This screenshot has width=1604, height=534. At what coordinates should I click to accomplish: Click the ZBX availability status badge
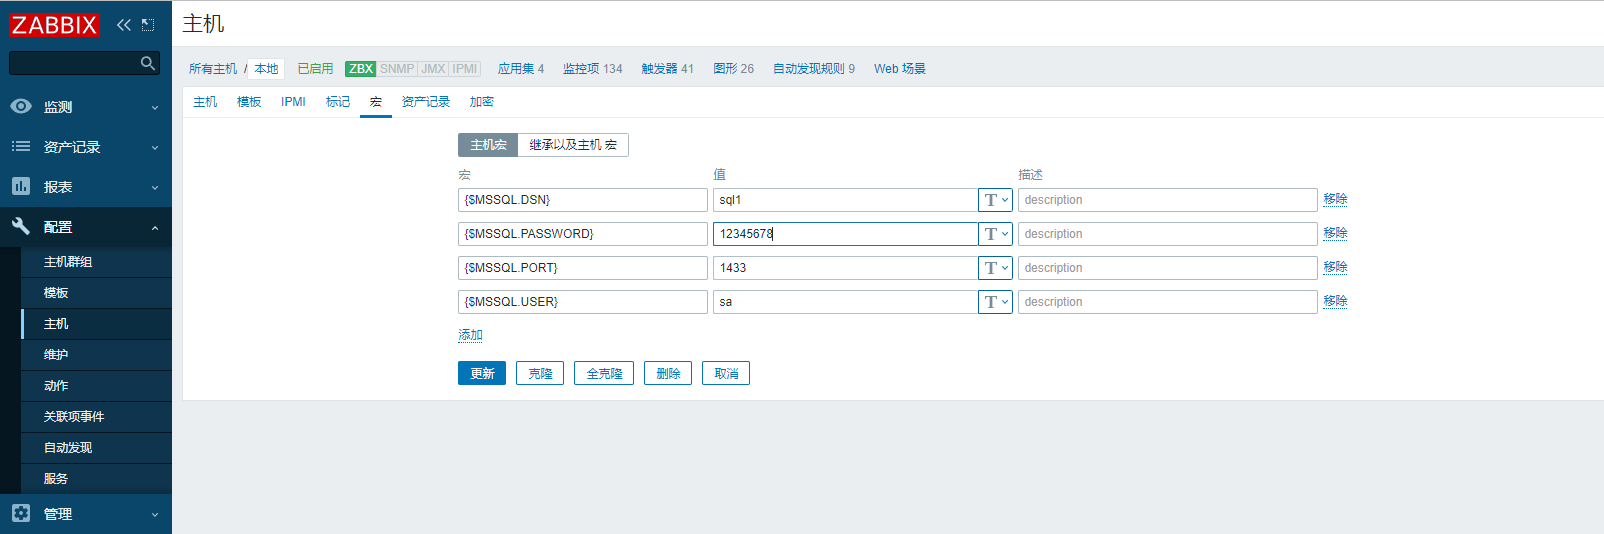pyautogui.click(x=360, y=69)
